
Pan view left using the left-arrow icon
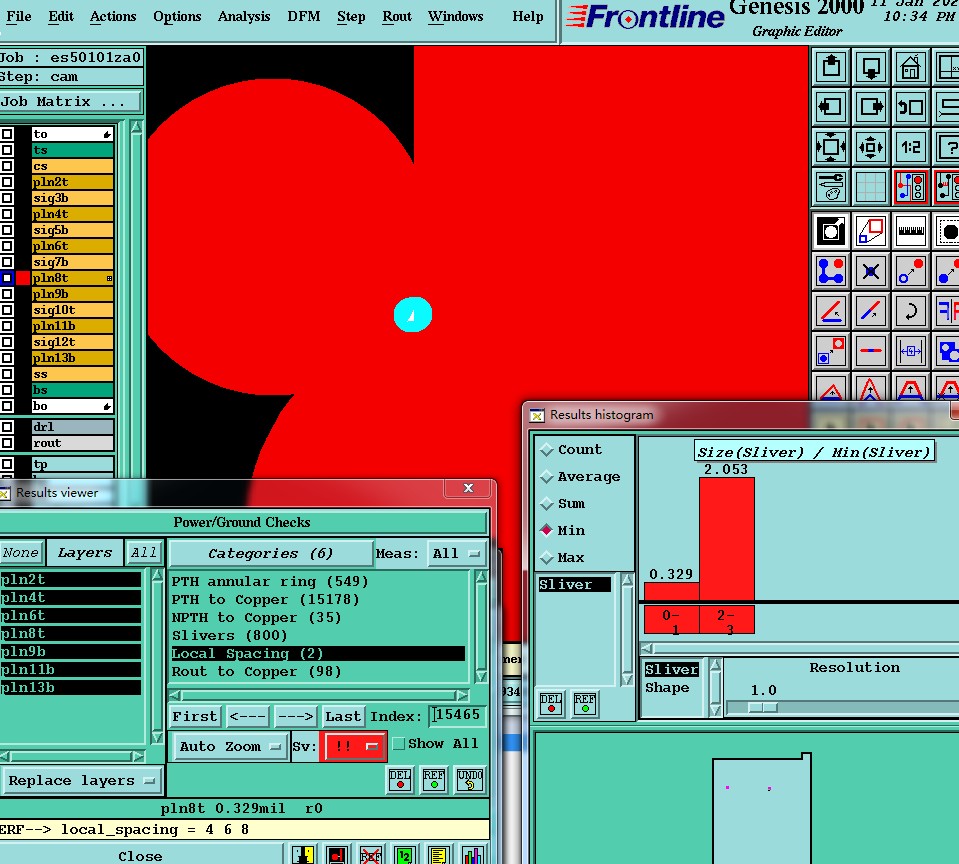coord(831,107)
